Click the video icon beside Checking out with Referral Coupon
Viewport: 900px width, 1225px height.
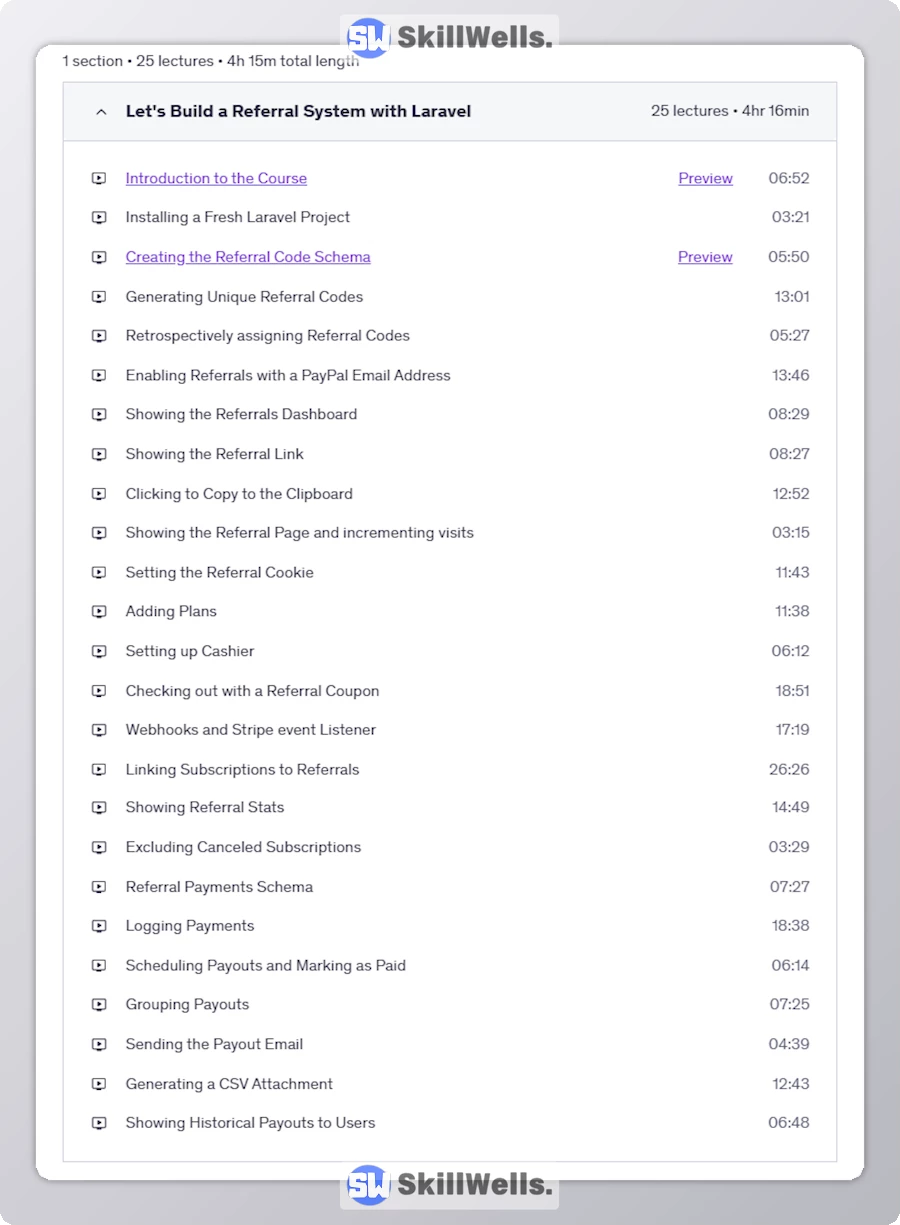[99, 691]
